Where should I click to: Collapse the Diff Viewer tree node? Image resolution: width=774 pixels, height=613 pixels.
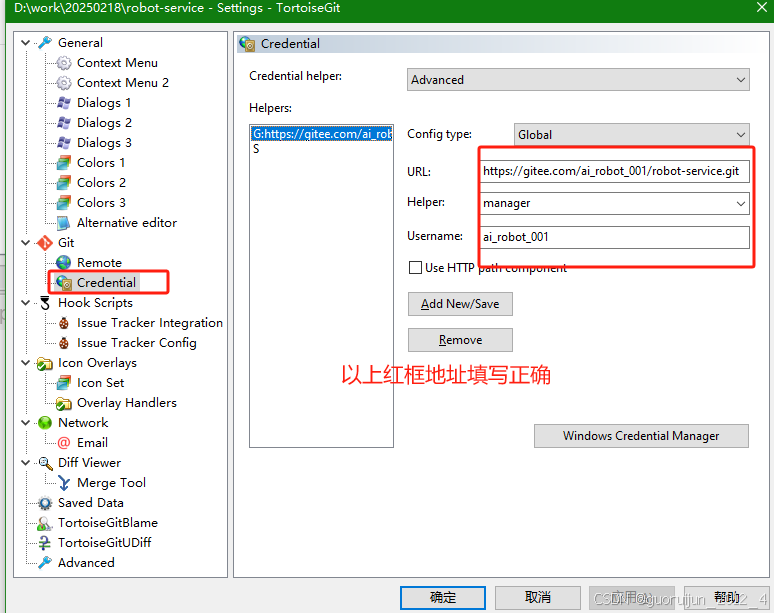[x=26, y=462]
